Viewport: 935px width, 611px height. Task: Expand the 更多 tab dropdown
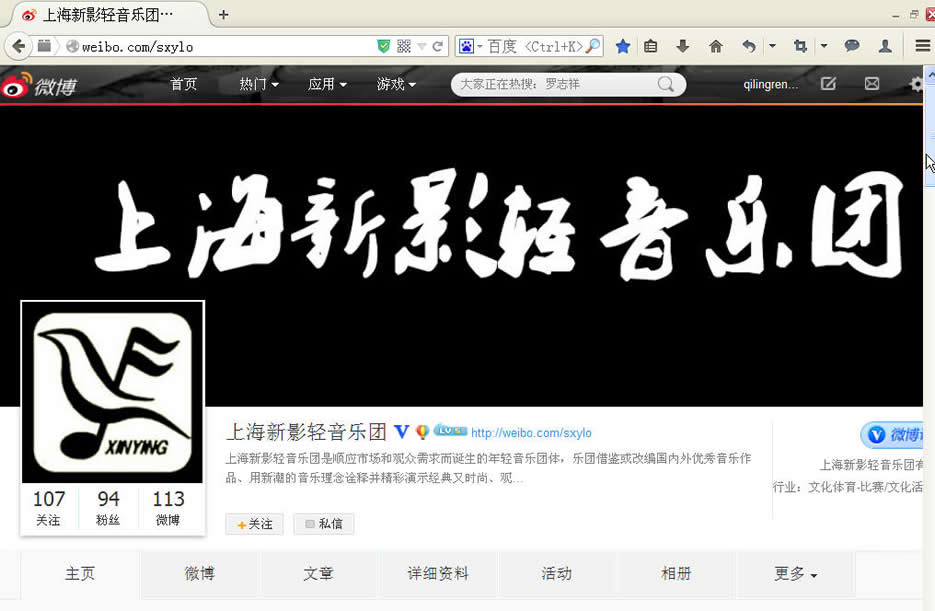[795, 573]
